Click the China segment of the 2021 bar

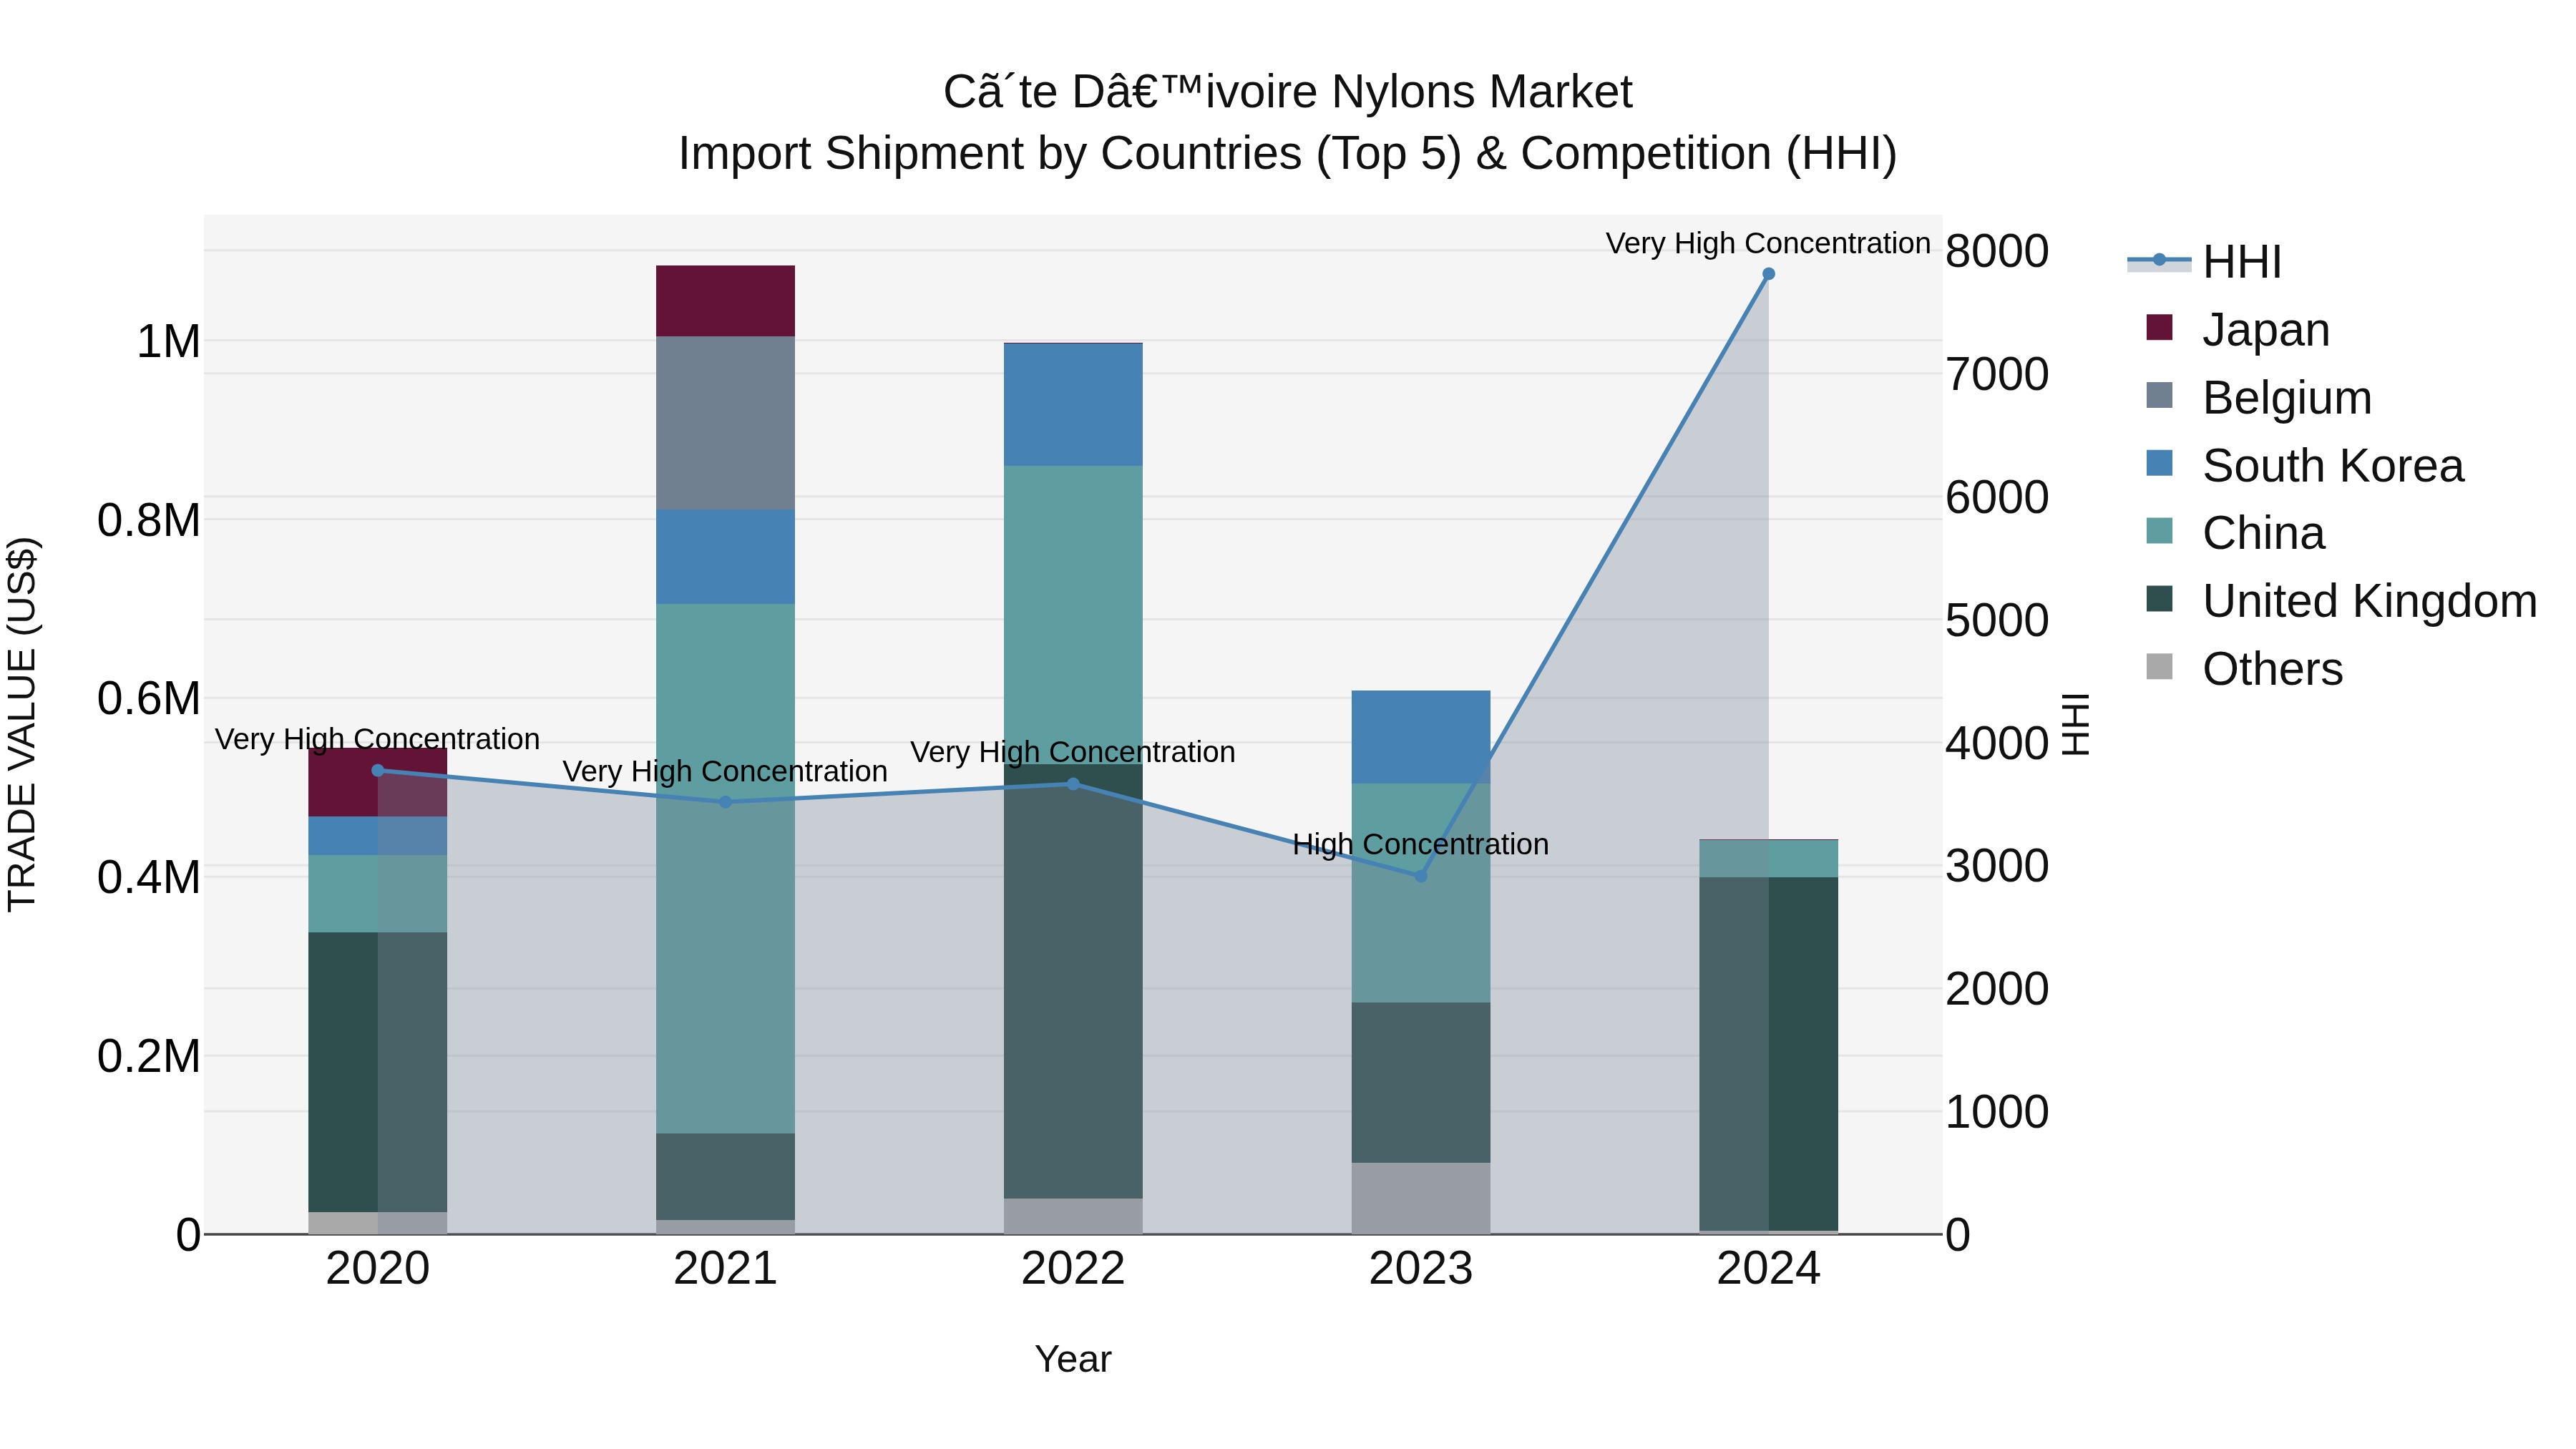(x=726, y=869)
